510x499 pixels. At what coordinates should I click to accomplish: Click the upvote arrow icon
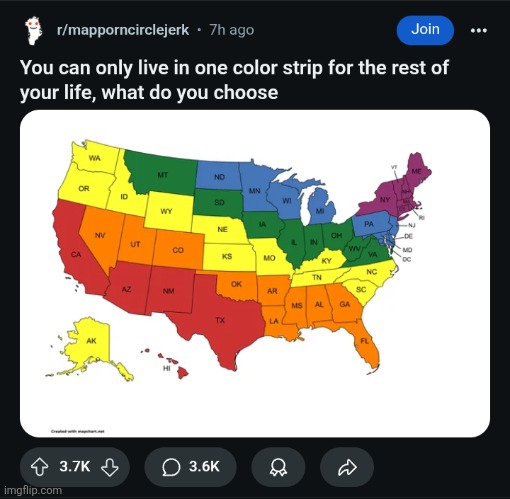pos(40,467)
